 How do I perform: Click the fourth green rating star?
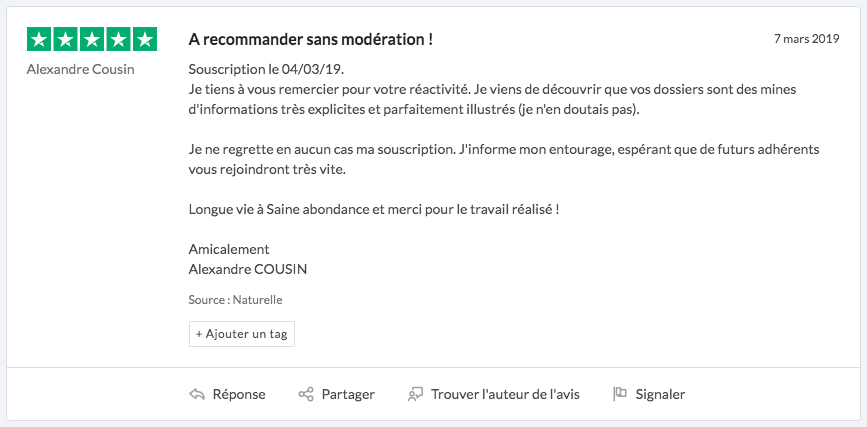pyautogui.click(x=119, y=40)
